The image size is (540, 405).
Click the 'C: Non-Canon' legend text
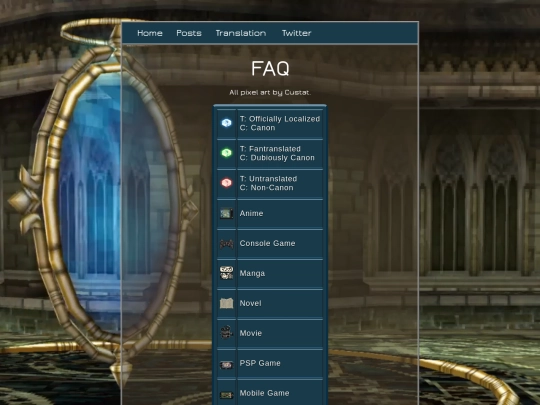[x=267, y=188]
